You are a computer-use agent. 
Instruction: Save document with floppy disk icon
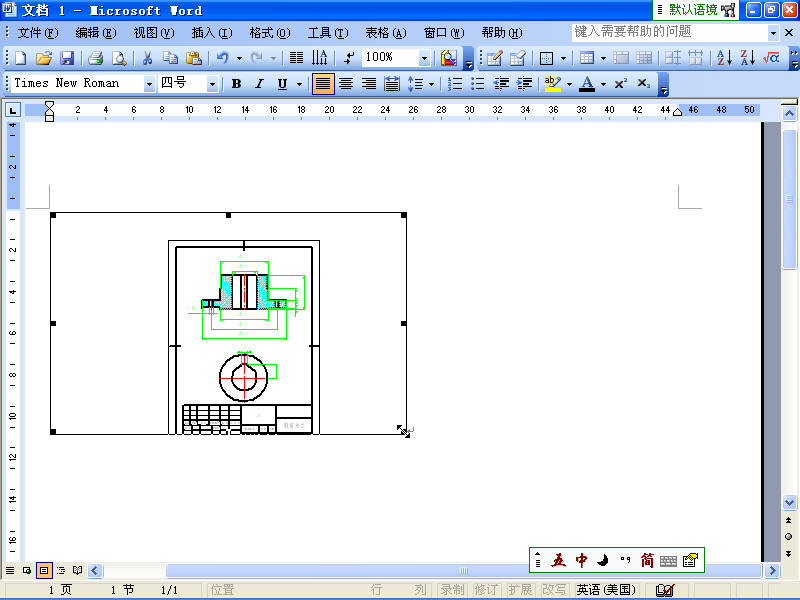67,58
